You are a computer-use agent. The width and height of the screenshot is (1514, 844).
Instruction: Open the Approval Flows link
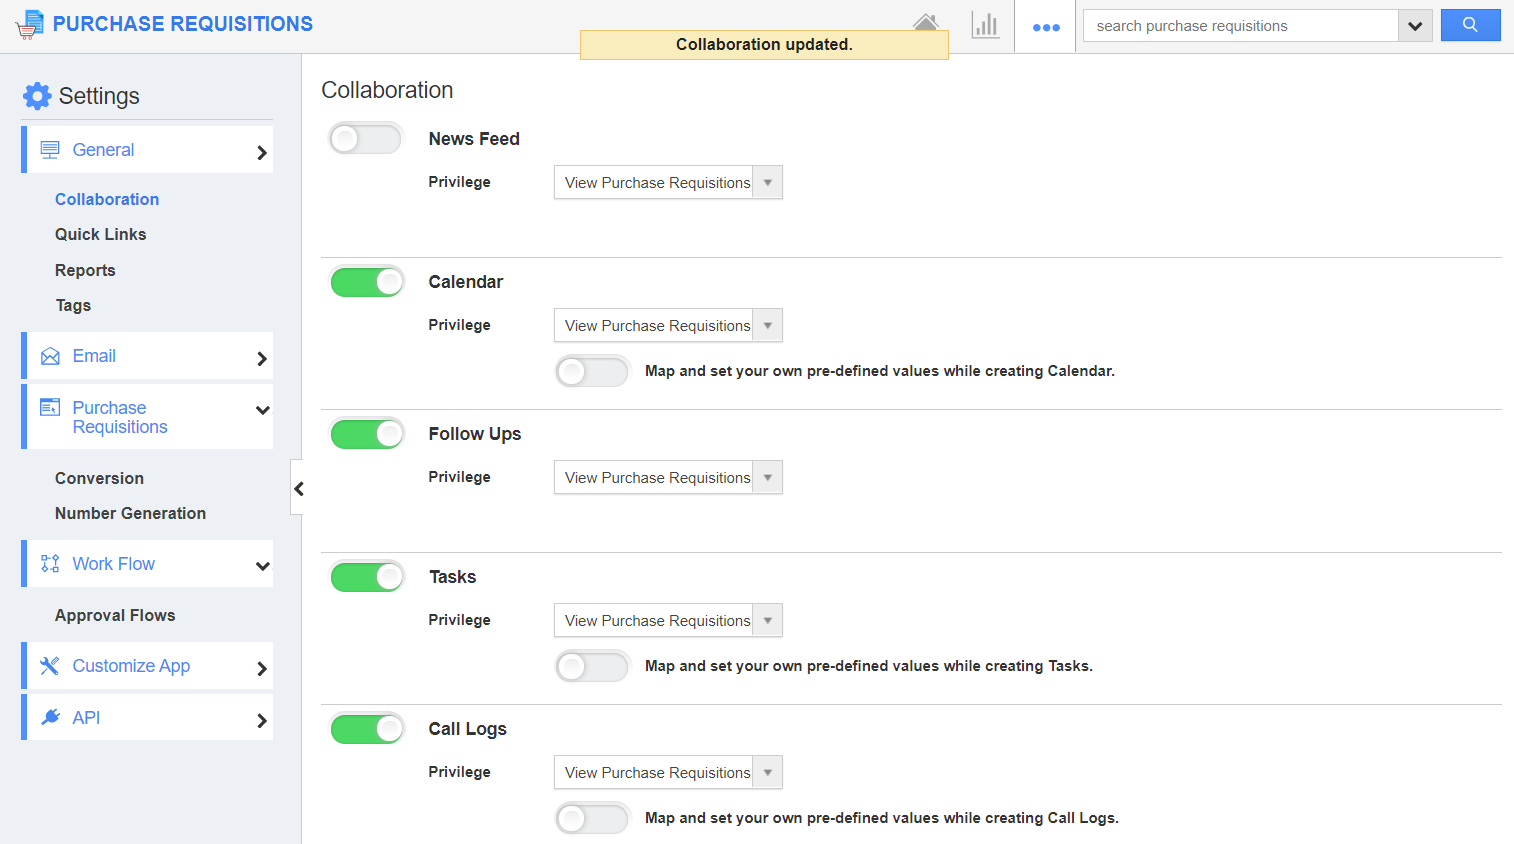coord(115,615)
